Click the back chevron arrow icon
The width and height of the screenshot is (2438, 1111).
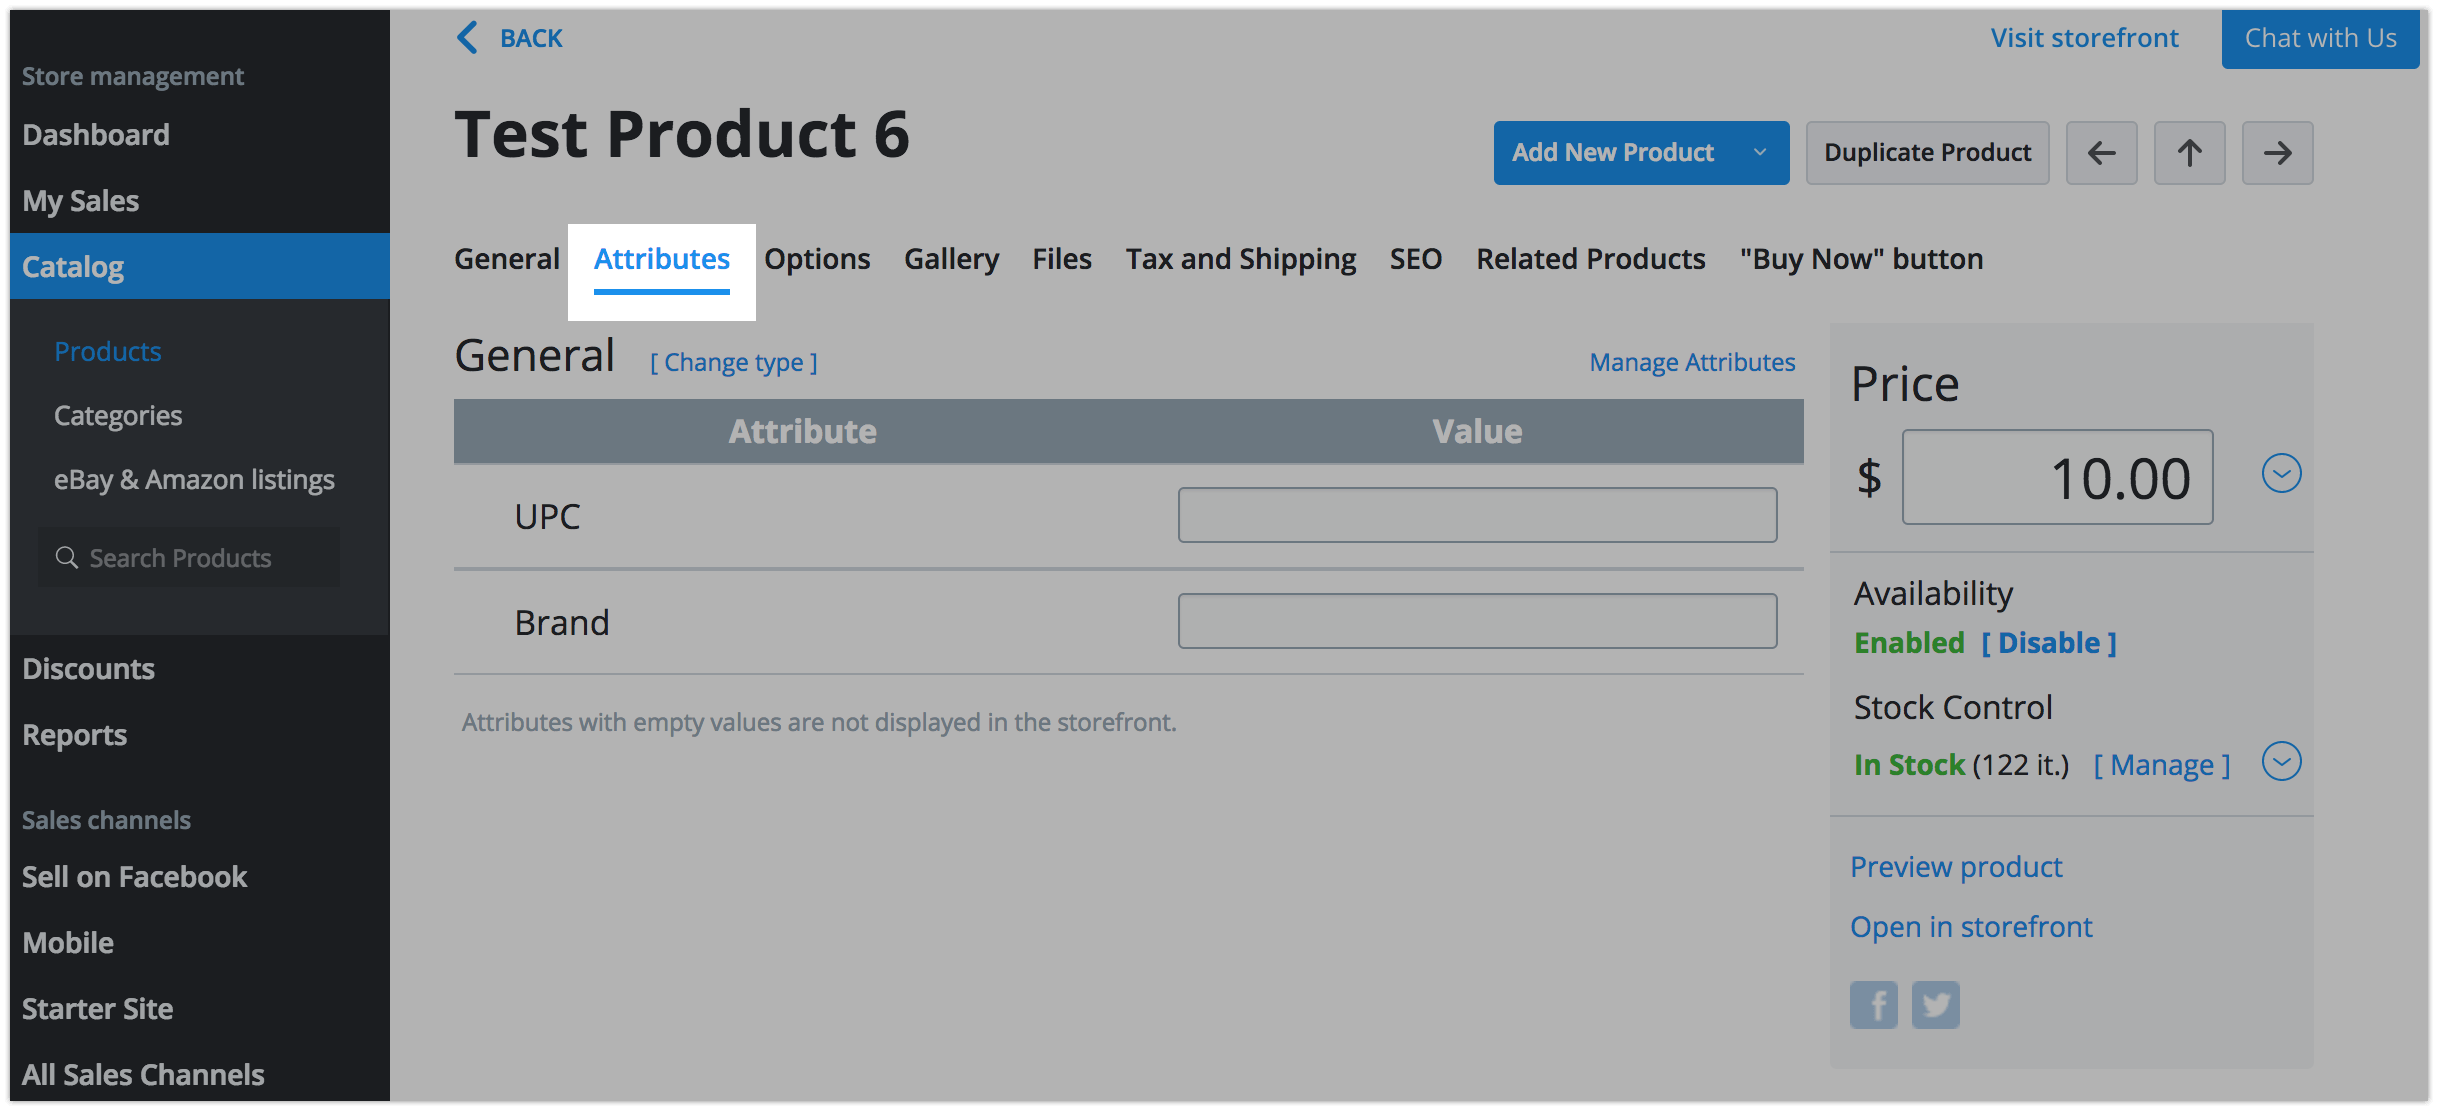pos(467,38)
